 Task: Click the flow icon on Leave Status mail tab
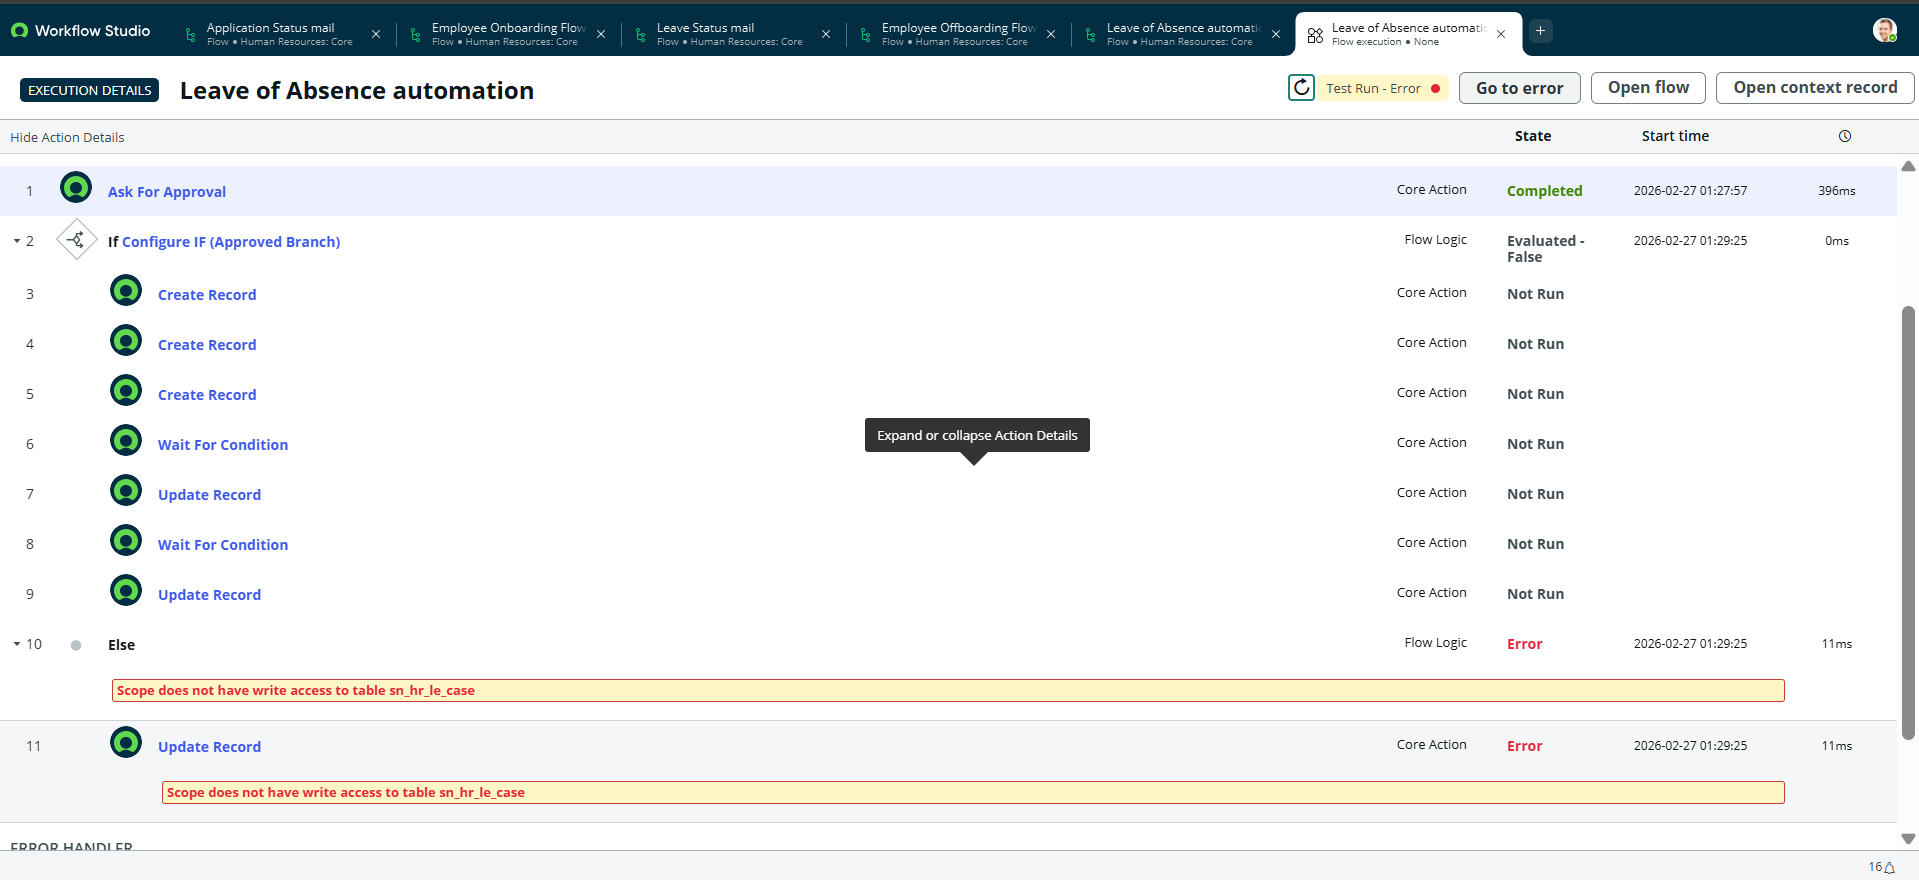[641, 35]
